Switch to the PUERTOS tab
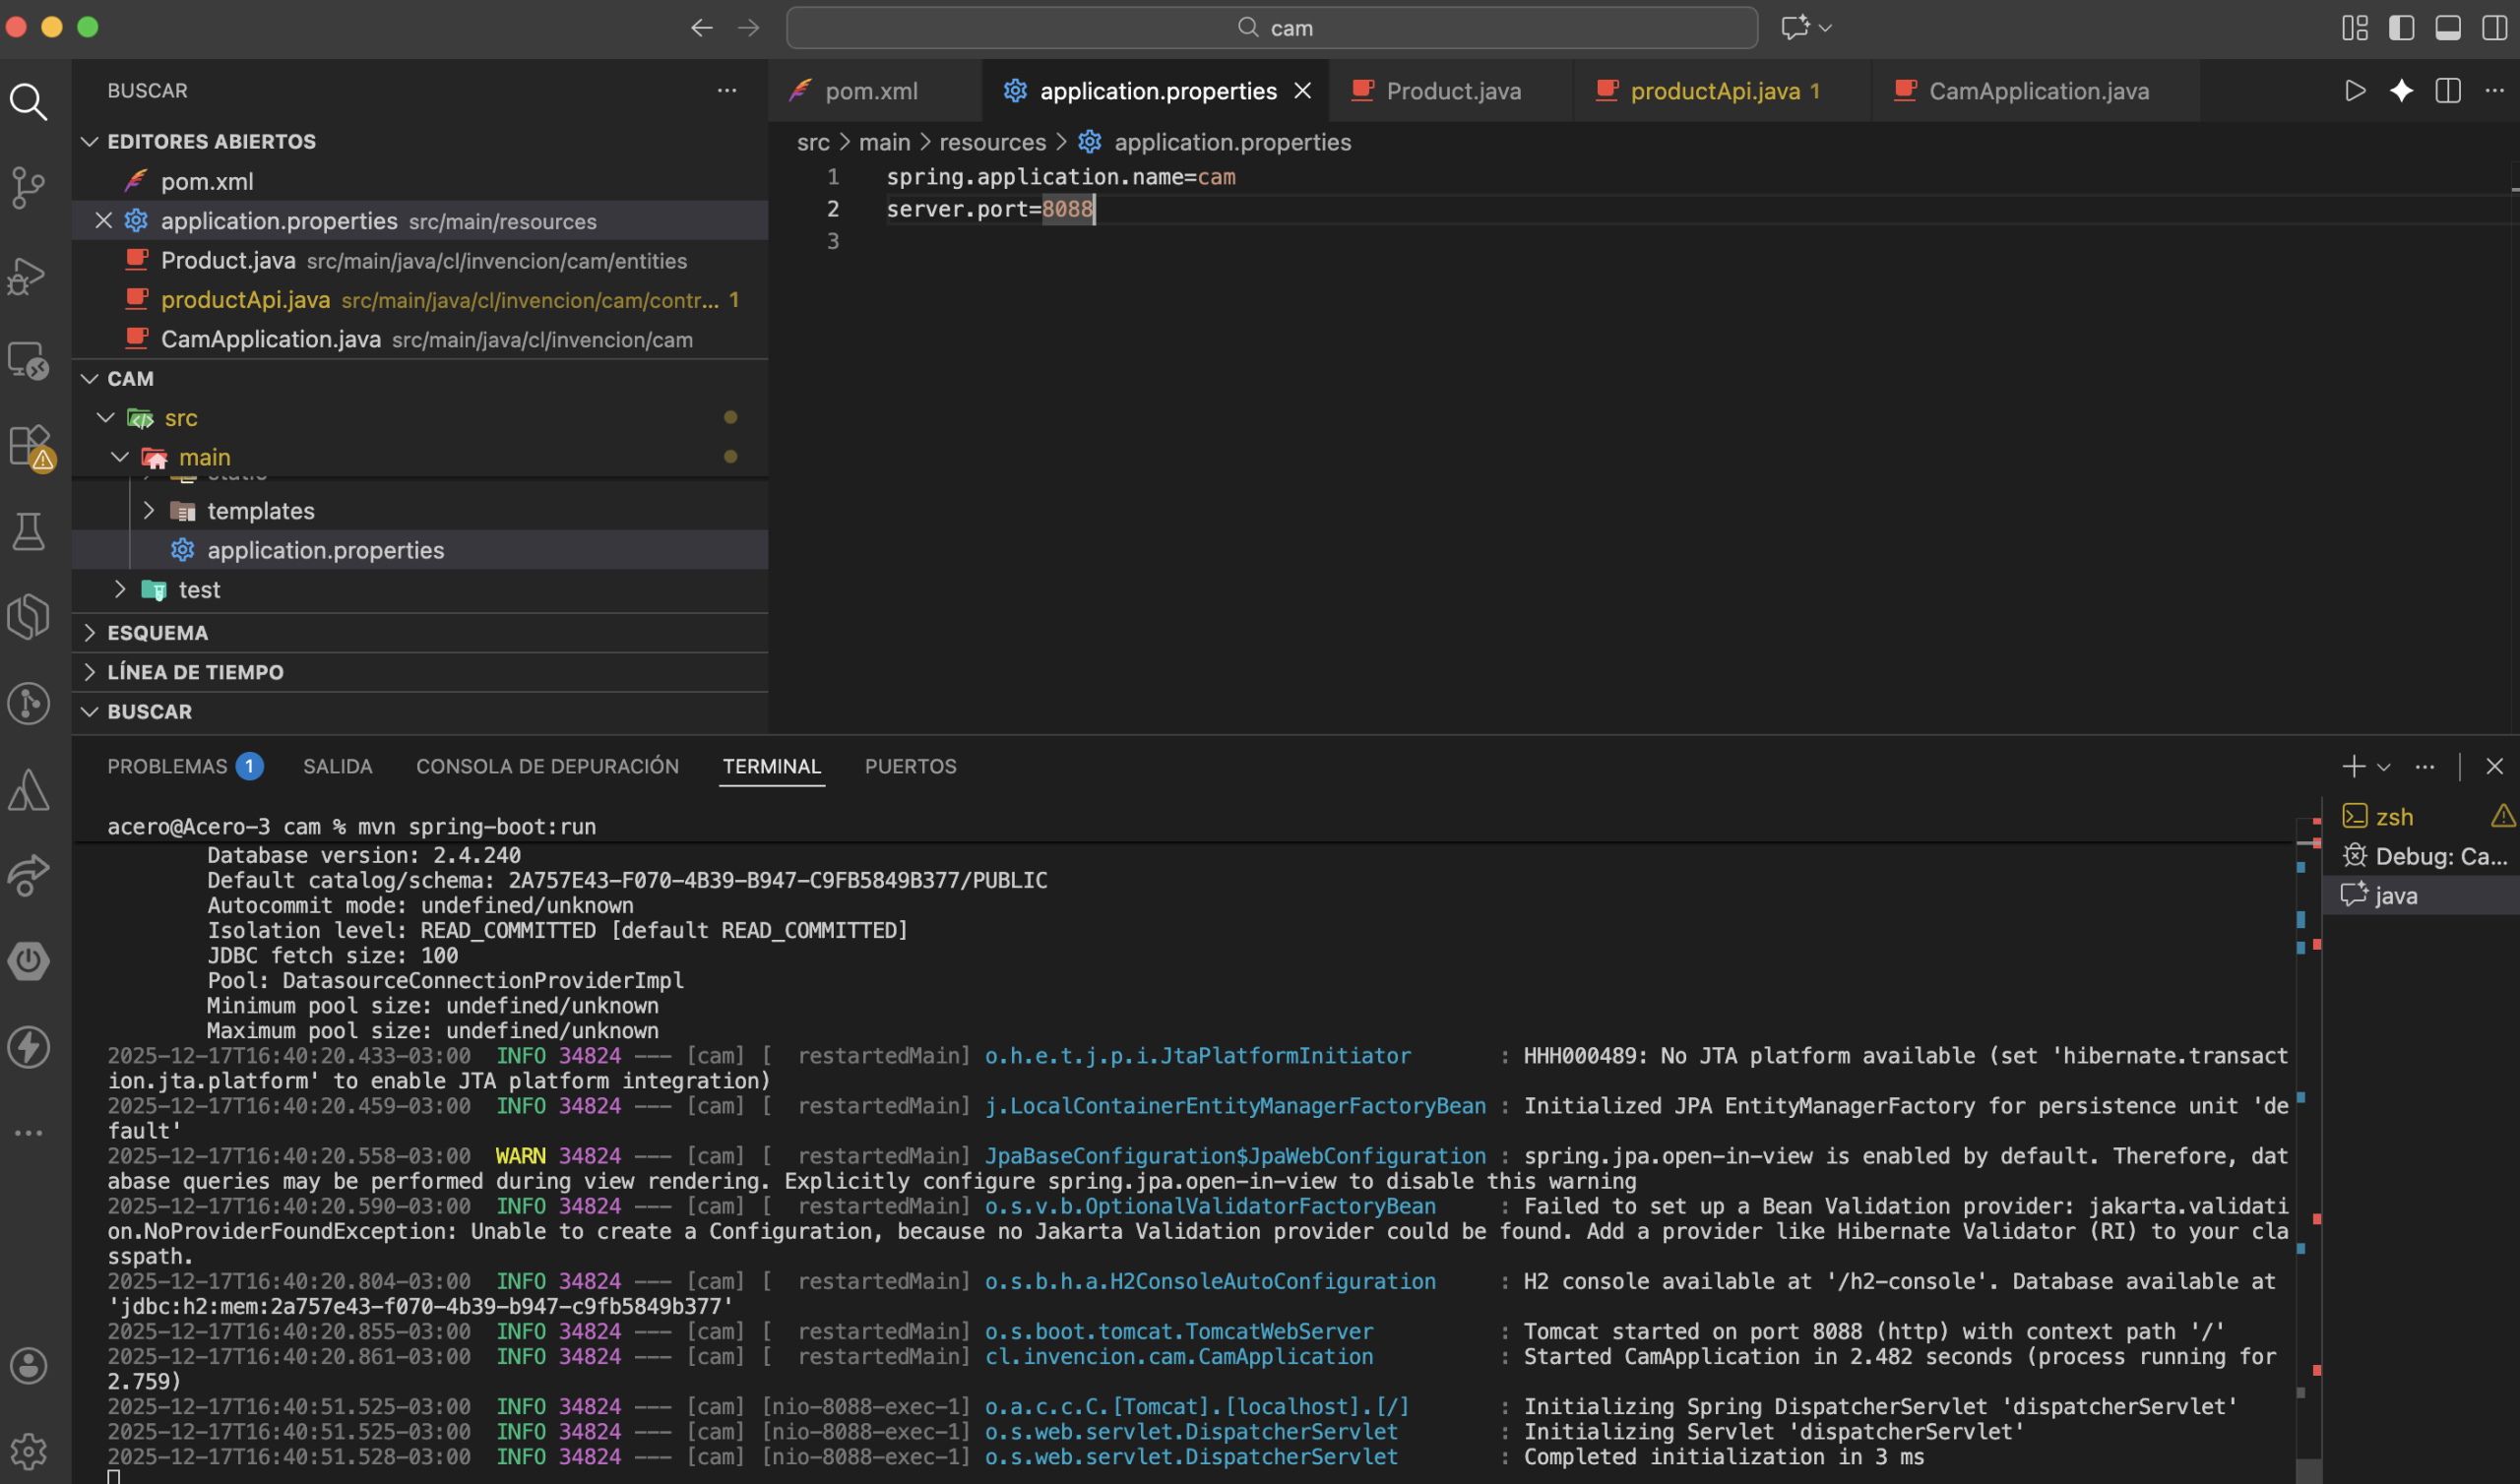This screenshot has height=1484, width=2520. pyautogui.click(x=910, y=766)
